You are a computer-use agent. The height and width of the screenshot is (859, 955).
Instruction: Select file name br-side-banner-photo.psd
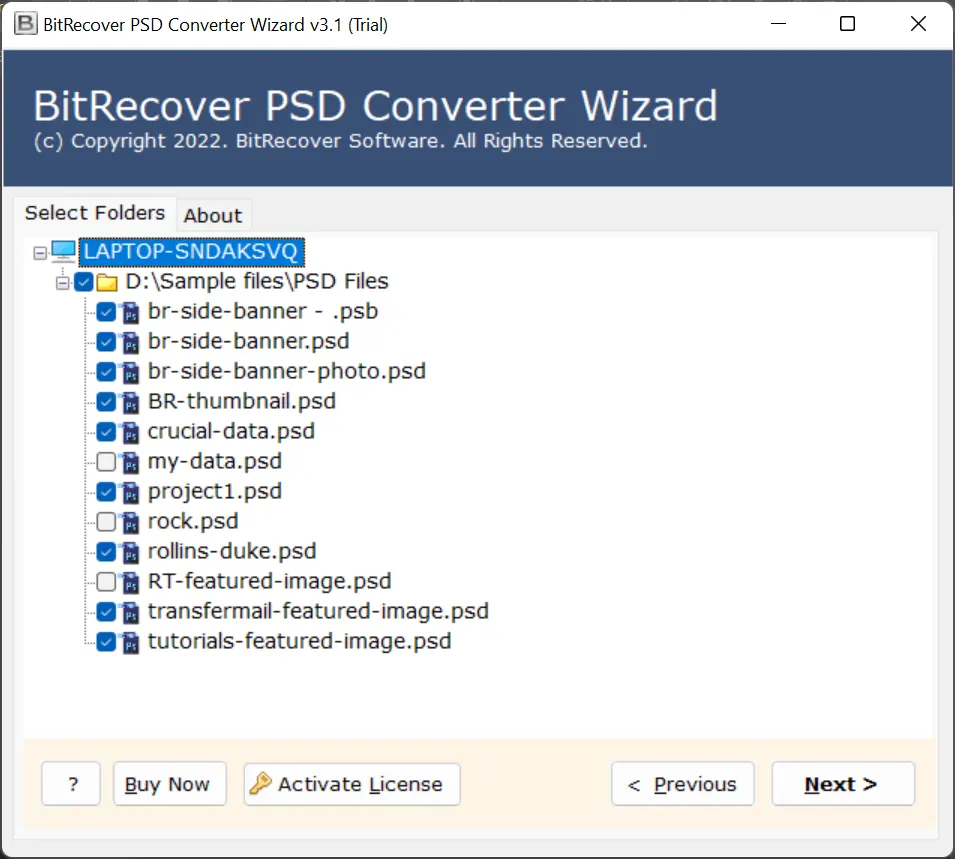coord(287,371)
